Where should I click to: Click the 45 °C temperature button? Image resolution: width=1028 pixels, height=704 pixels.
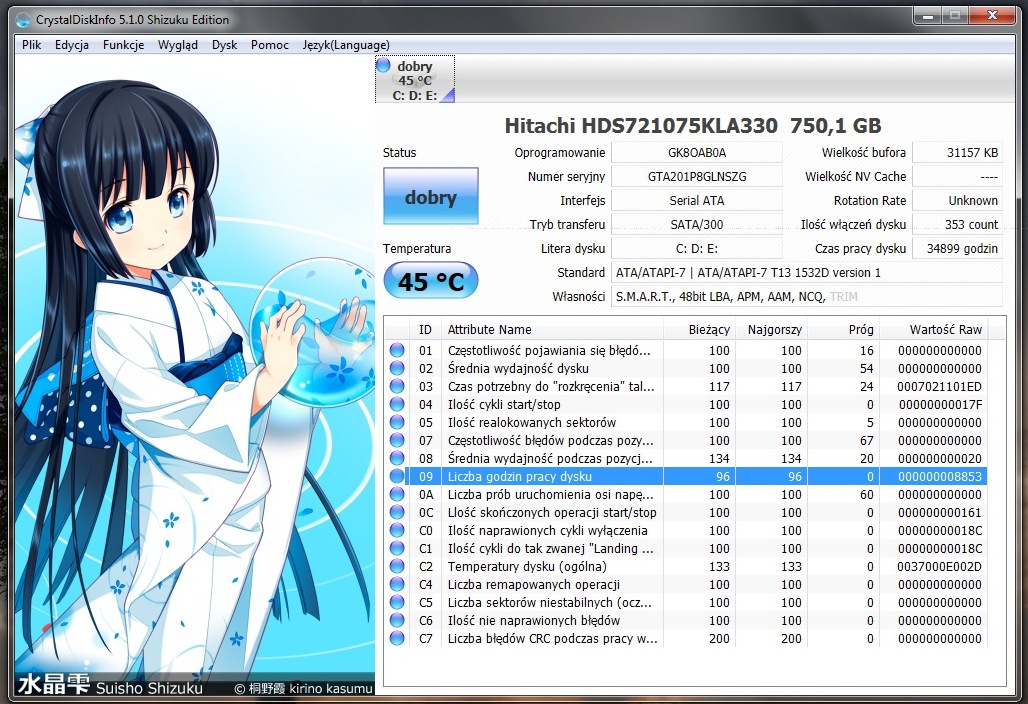coord(431,281)
